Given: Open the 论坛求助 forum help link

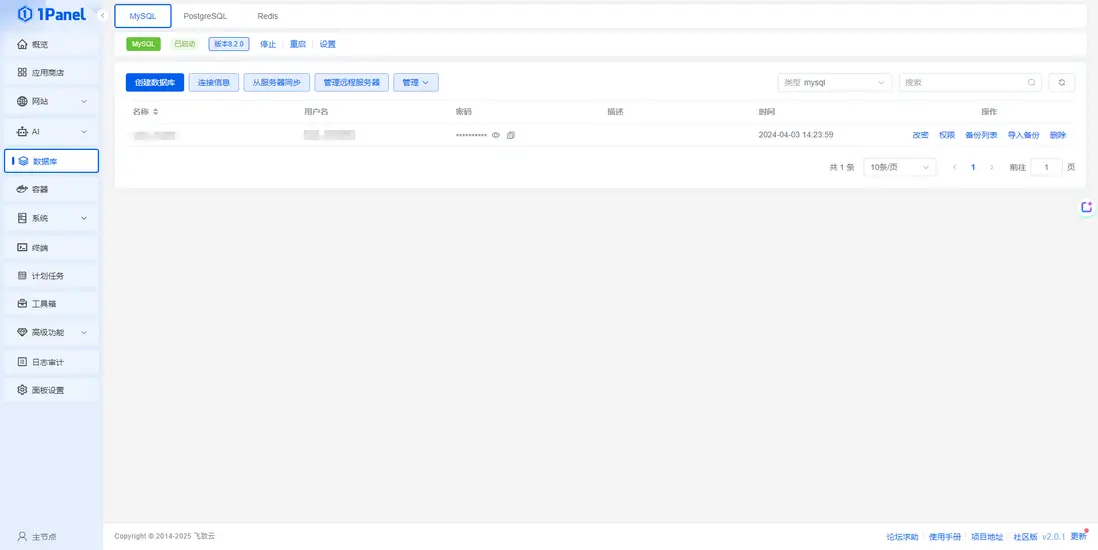Looking at the screenshot, I should pyautogui.click(x=903, y=537).
